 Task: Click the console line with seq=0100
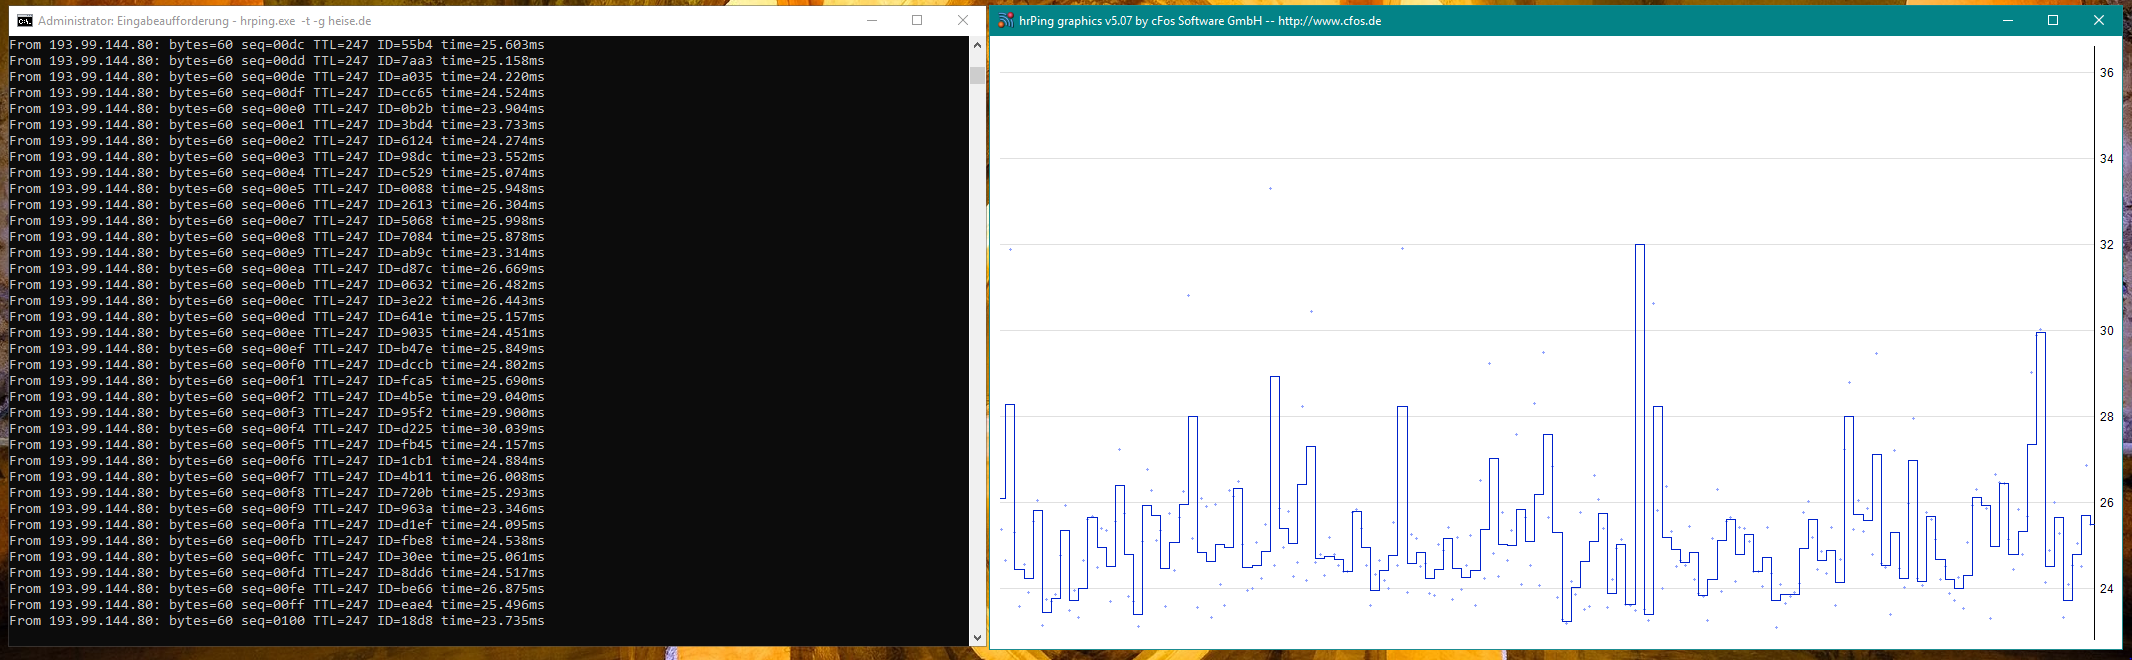[x=277, y=621]
